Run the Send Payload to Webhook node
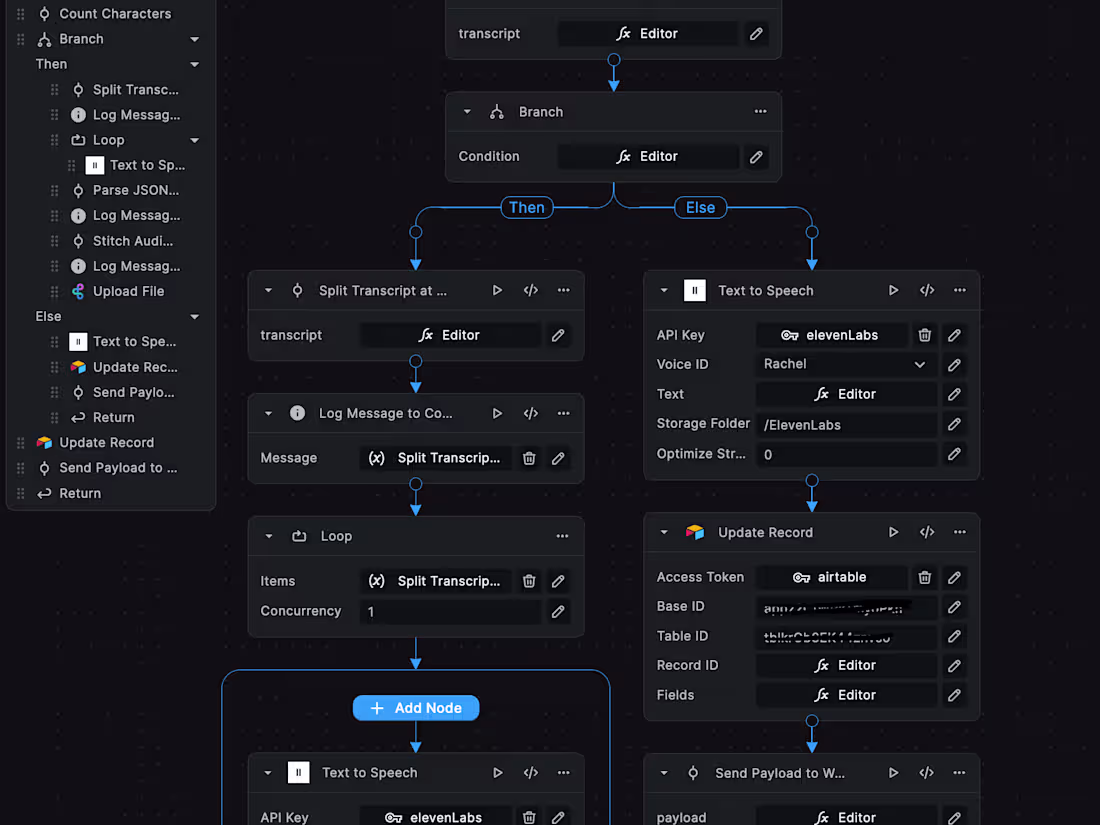This screenshot has height=825, width=1100. (x=893, y=772)
